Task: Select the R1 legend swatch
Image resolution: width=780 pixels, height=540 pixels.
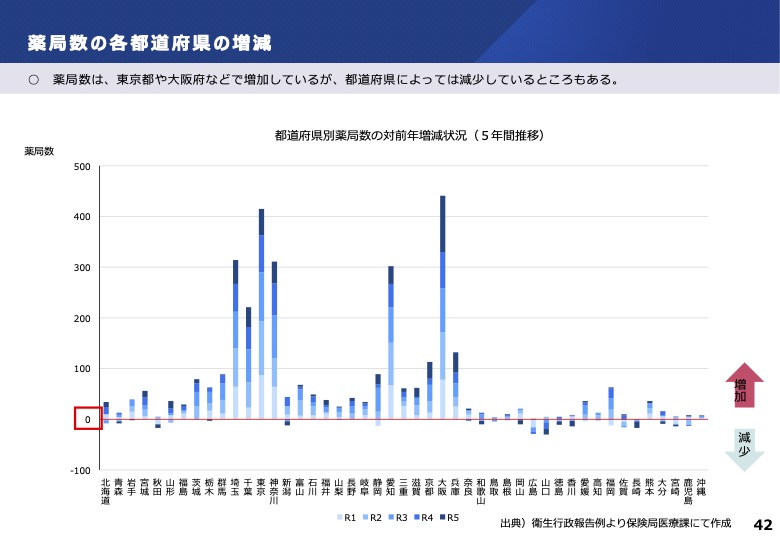Action: pos(340,518)
